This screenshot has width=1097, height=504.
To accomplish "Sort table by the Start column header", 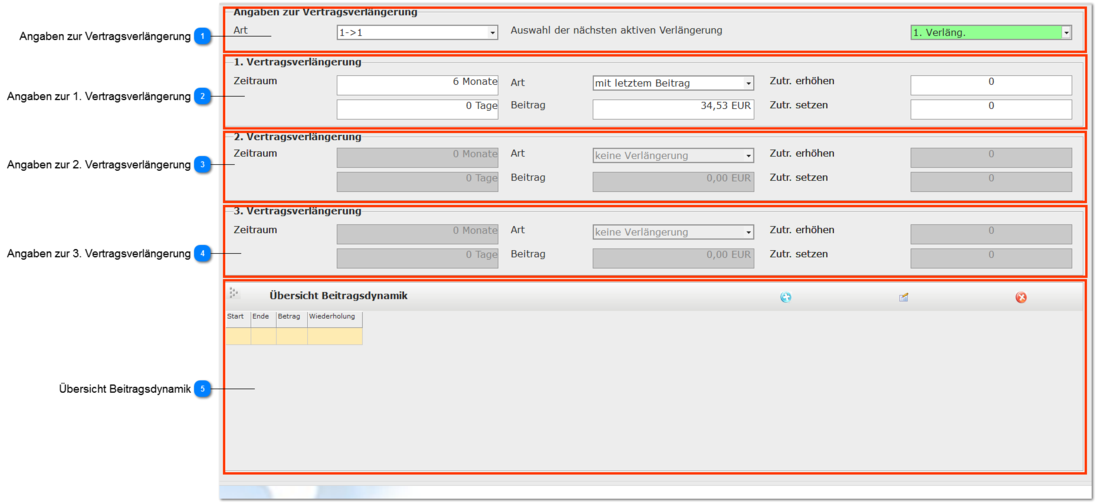I will pos(238,320).
